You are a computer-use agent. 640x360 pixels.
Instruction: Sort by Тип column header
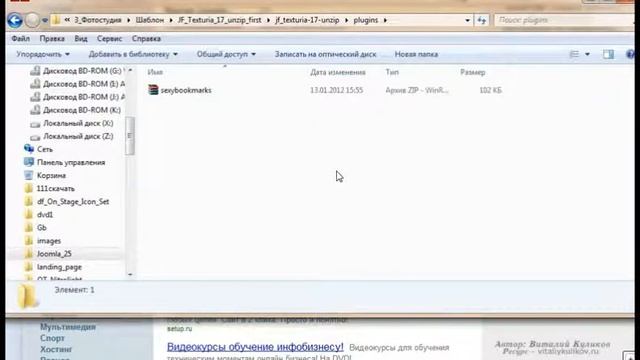(x=392, y=72)
